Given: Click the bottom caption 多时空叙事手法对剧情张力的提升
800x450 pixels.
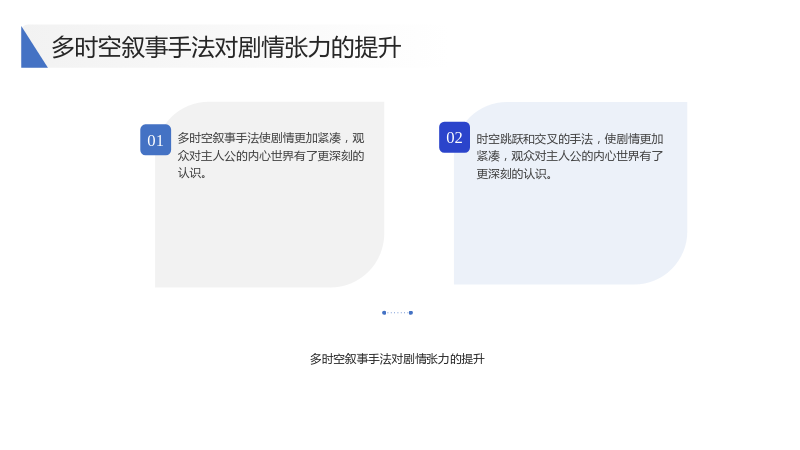Looking at the screenshot, I should (x=397, y=359).
